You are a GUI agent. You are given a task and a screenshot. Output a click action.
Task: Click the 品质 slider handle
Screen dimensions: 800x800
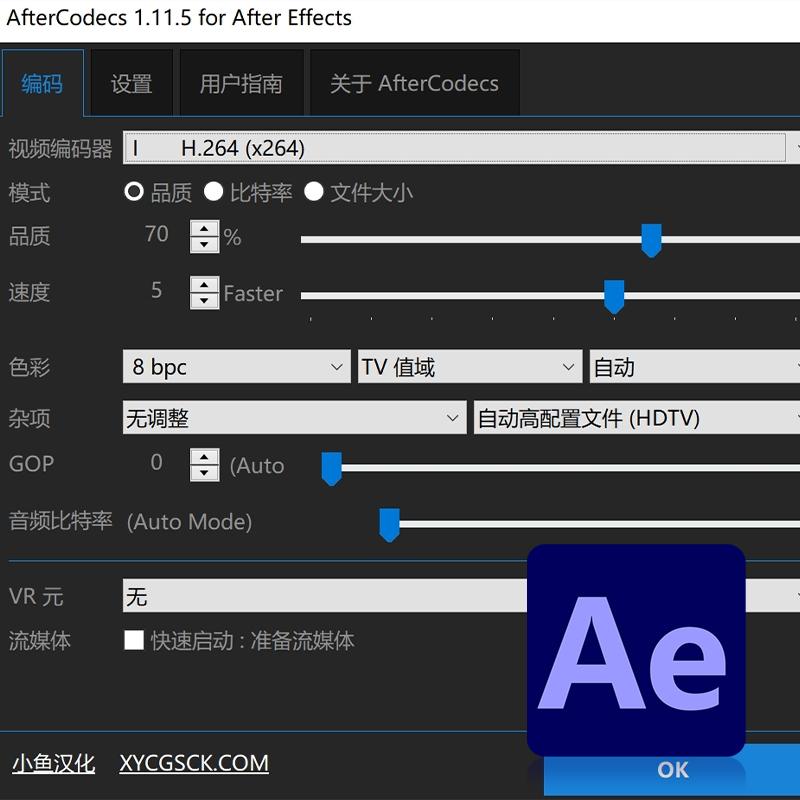(651, 240)
